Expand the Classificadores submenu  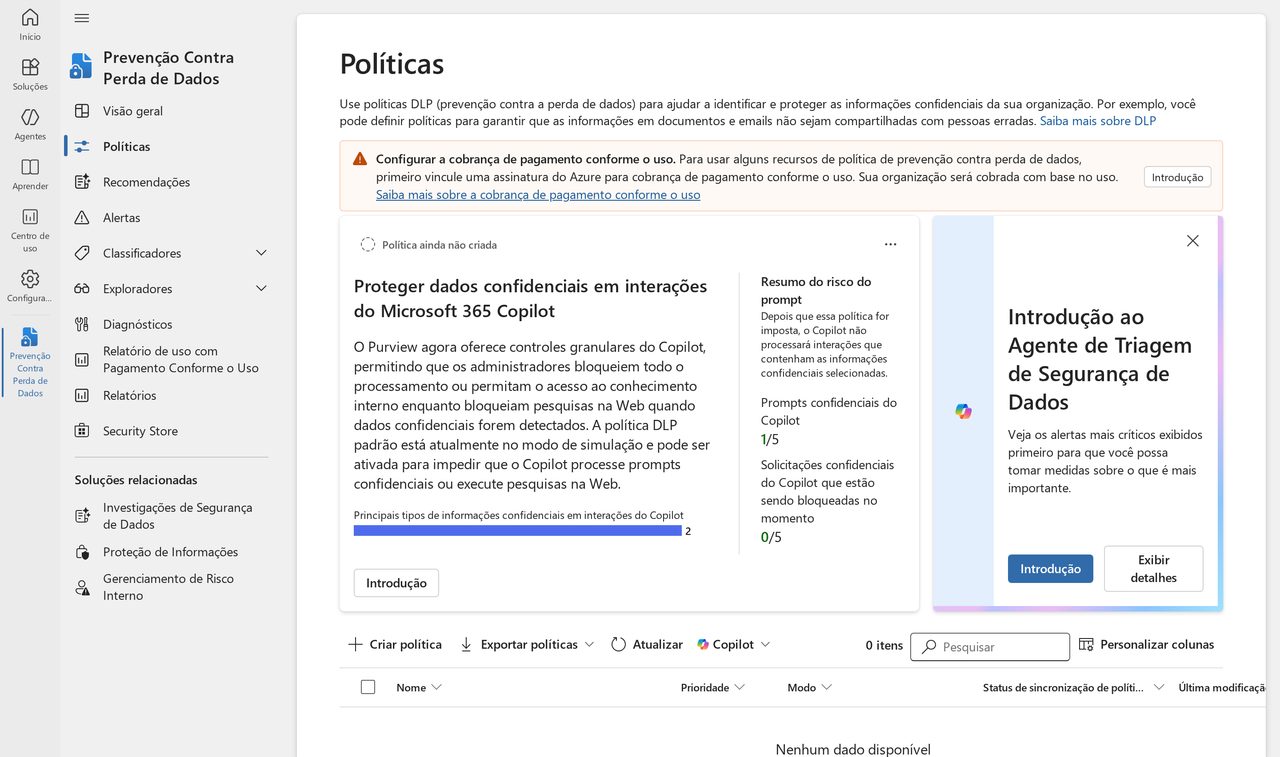pos(261,253)
